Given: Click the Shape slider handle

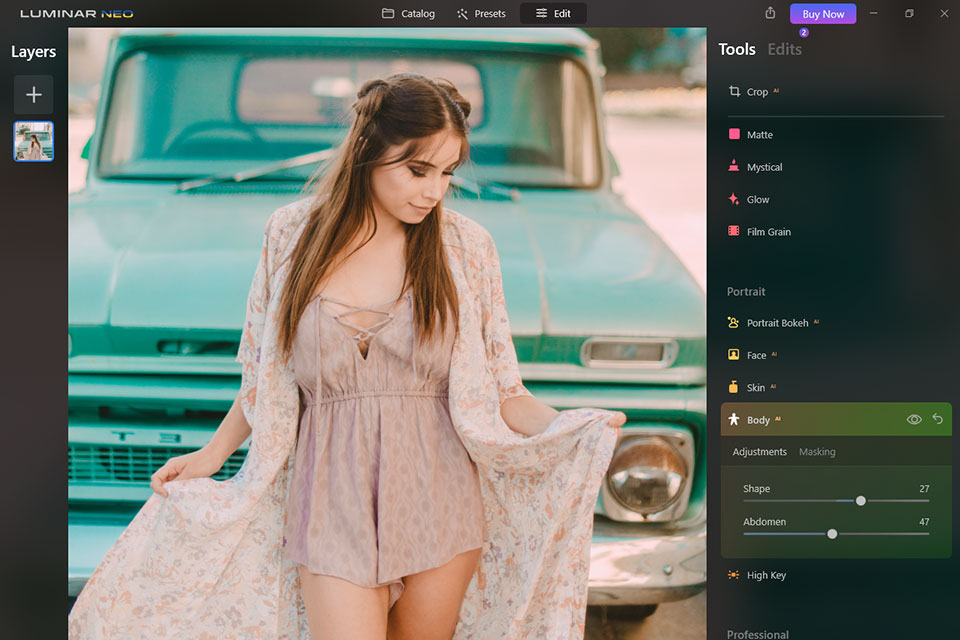Looking at the screenshot, I should (x=861, y=501).
